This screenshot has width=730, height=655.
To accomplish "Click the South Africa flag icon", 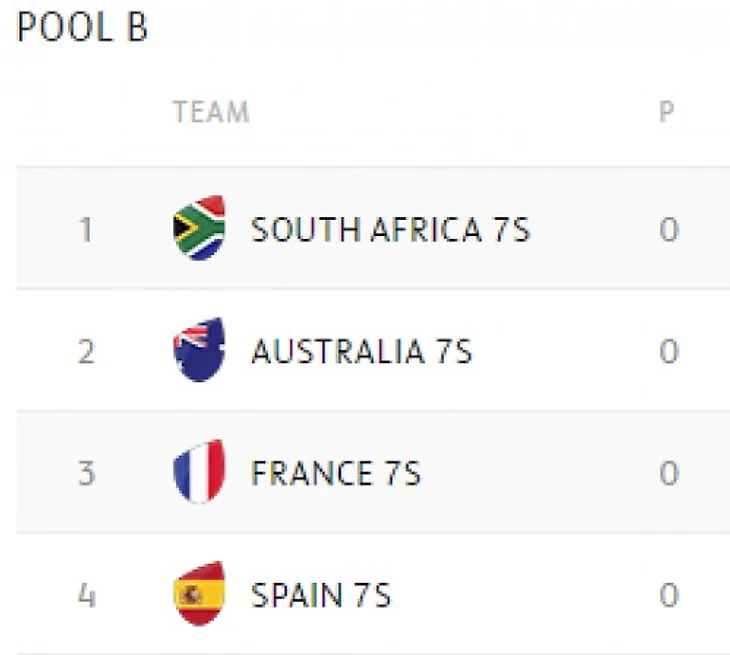I will click(x=199, y=229).
